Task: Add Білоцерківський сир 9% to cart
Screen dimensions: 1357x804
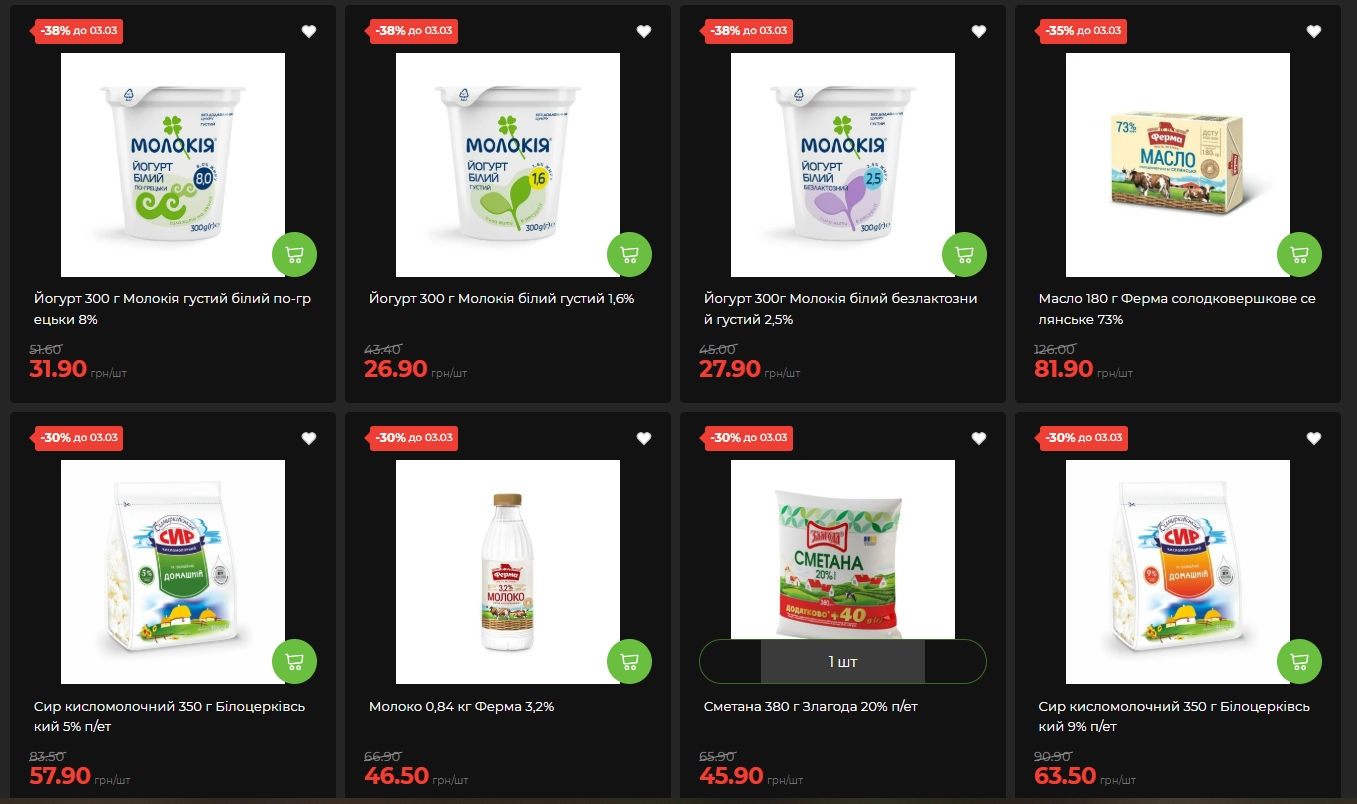Action: [1299, 662]
